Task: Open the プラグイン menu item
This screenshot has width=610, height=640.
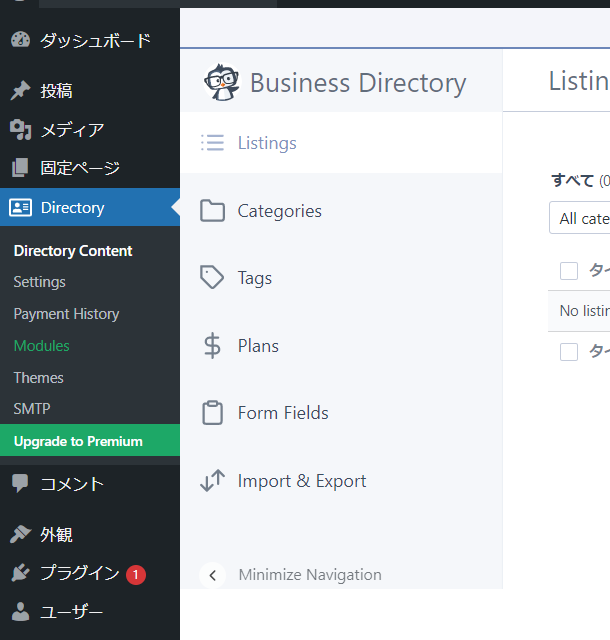Action: (x=80, y=574)
